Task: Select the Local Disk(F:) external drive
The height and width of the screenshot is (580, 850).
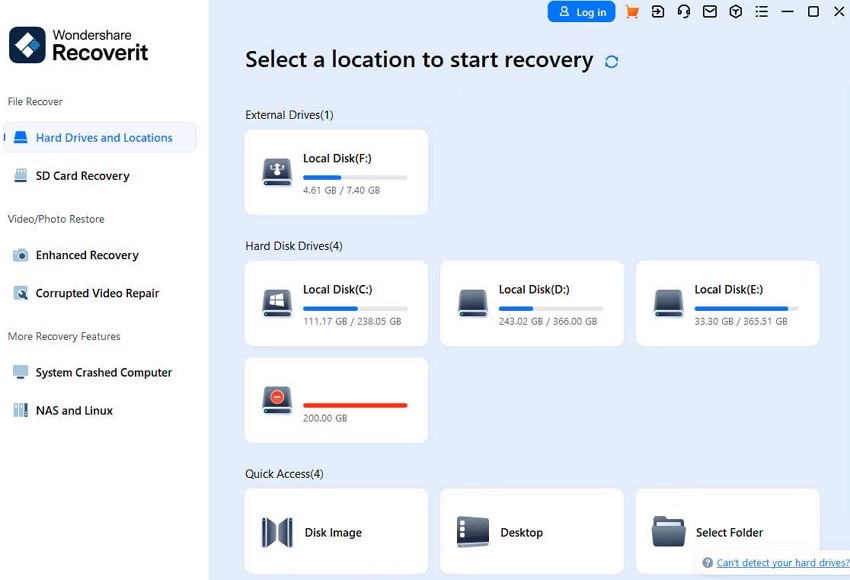Action: 336,171
